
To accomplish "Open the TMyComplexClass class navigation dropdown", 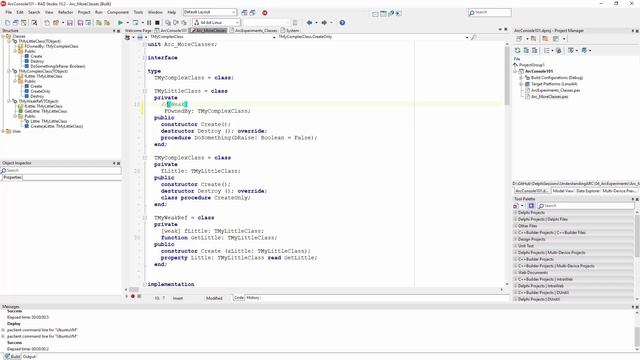I will 274,37.
